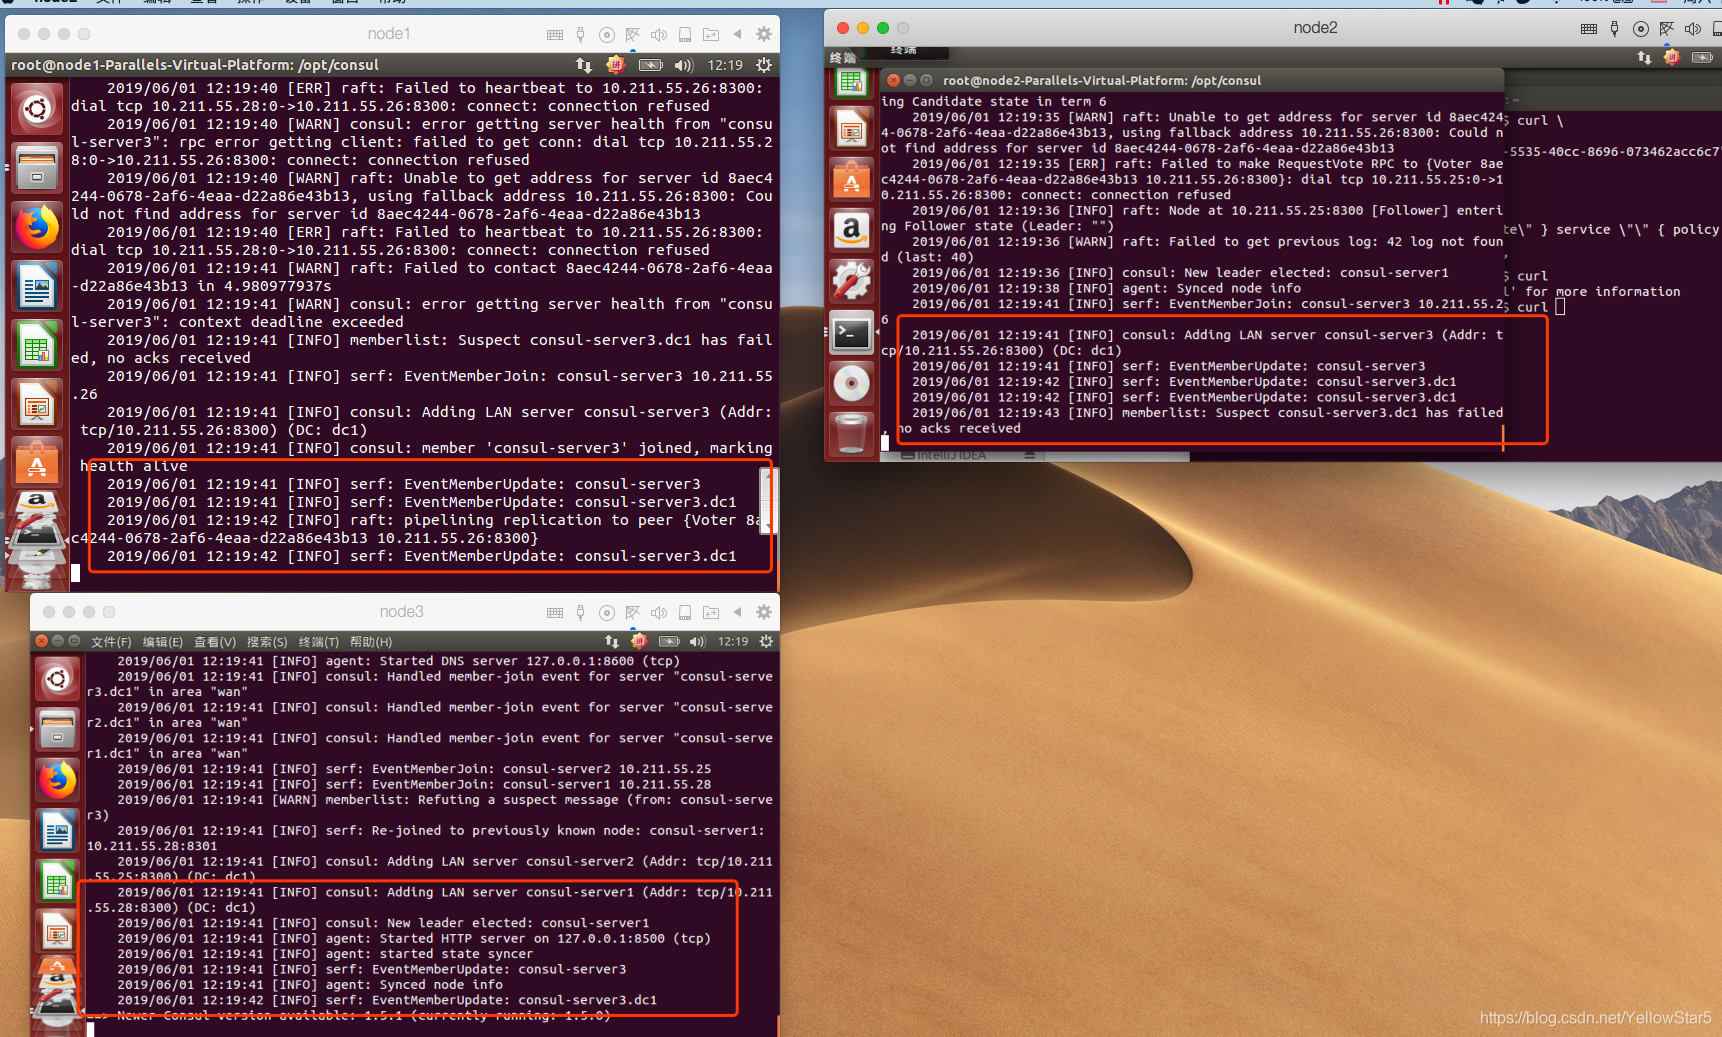Open the 文件(F) menu in node3 terminal
Image resolution: width=1722 pixels, height=1037 pixels.
click(111, 642)
